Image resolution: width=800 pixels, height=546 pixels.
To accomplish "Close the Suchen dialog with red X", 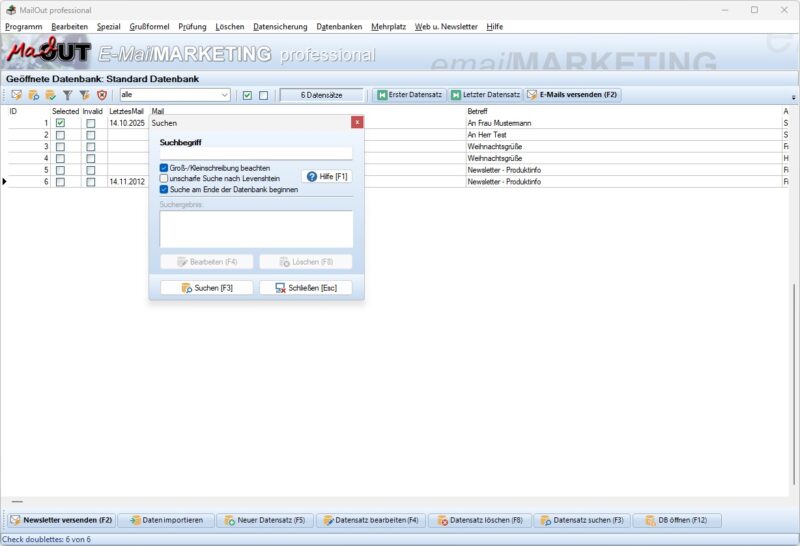I will [x=357, y=122].
